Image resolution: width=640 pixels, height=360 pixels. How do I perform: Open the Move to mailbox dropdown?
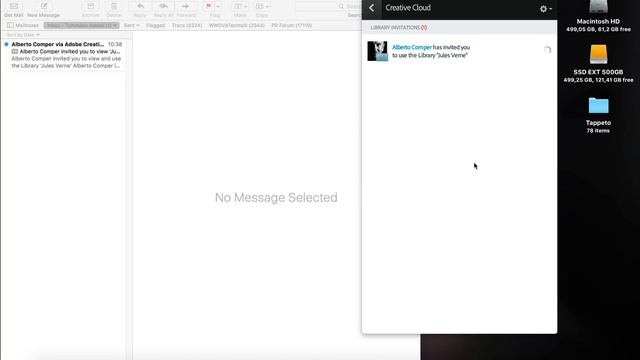point(240,6)
